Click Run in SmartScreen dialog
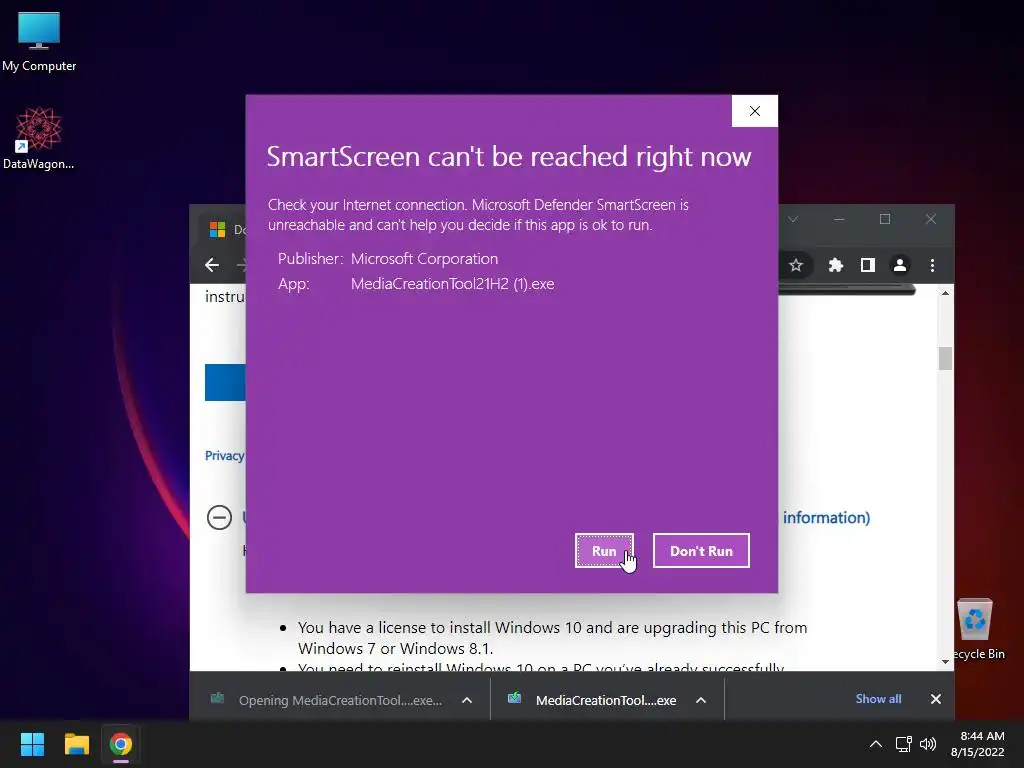Image resolution: width=1024 pixels, height=768 pixels. click(604, 551)
